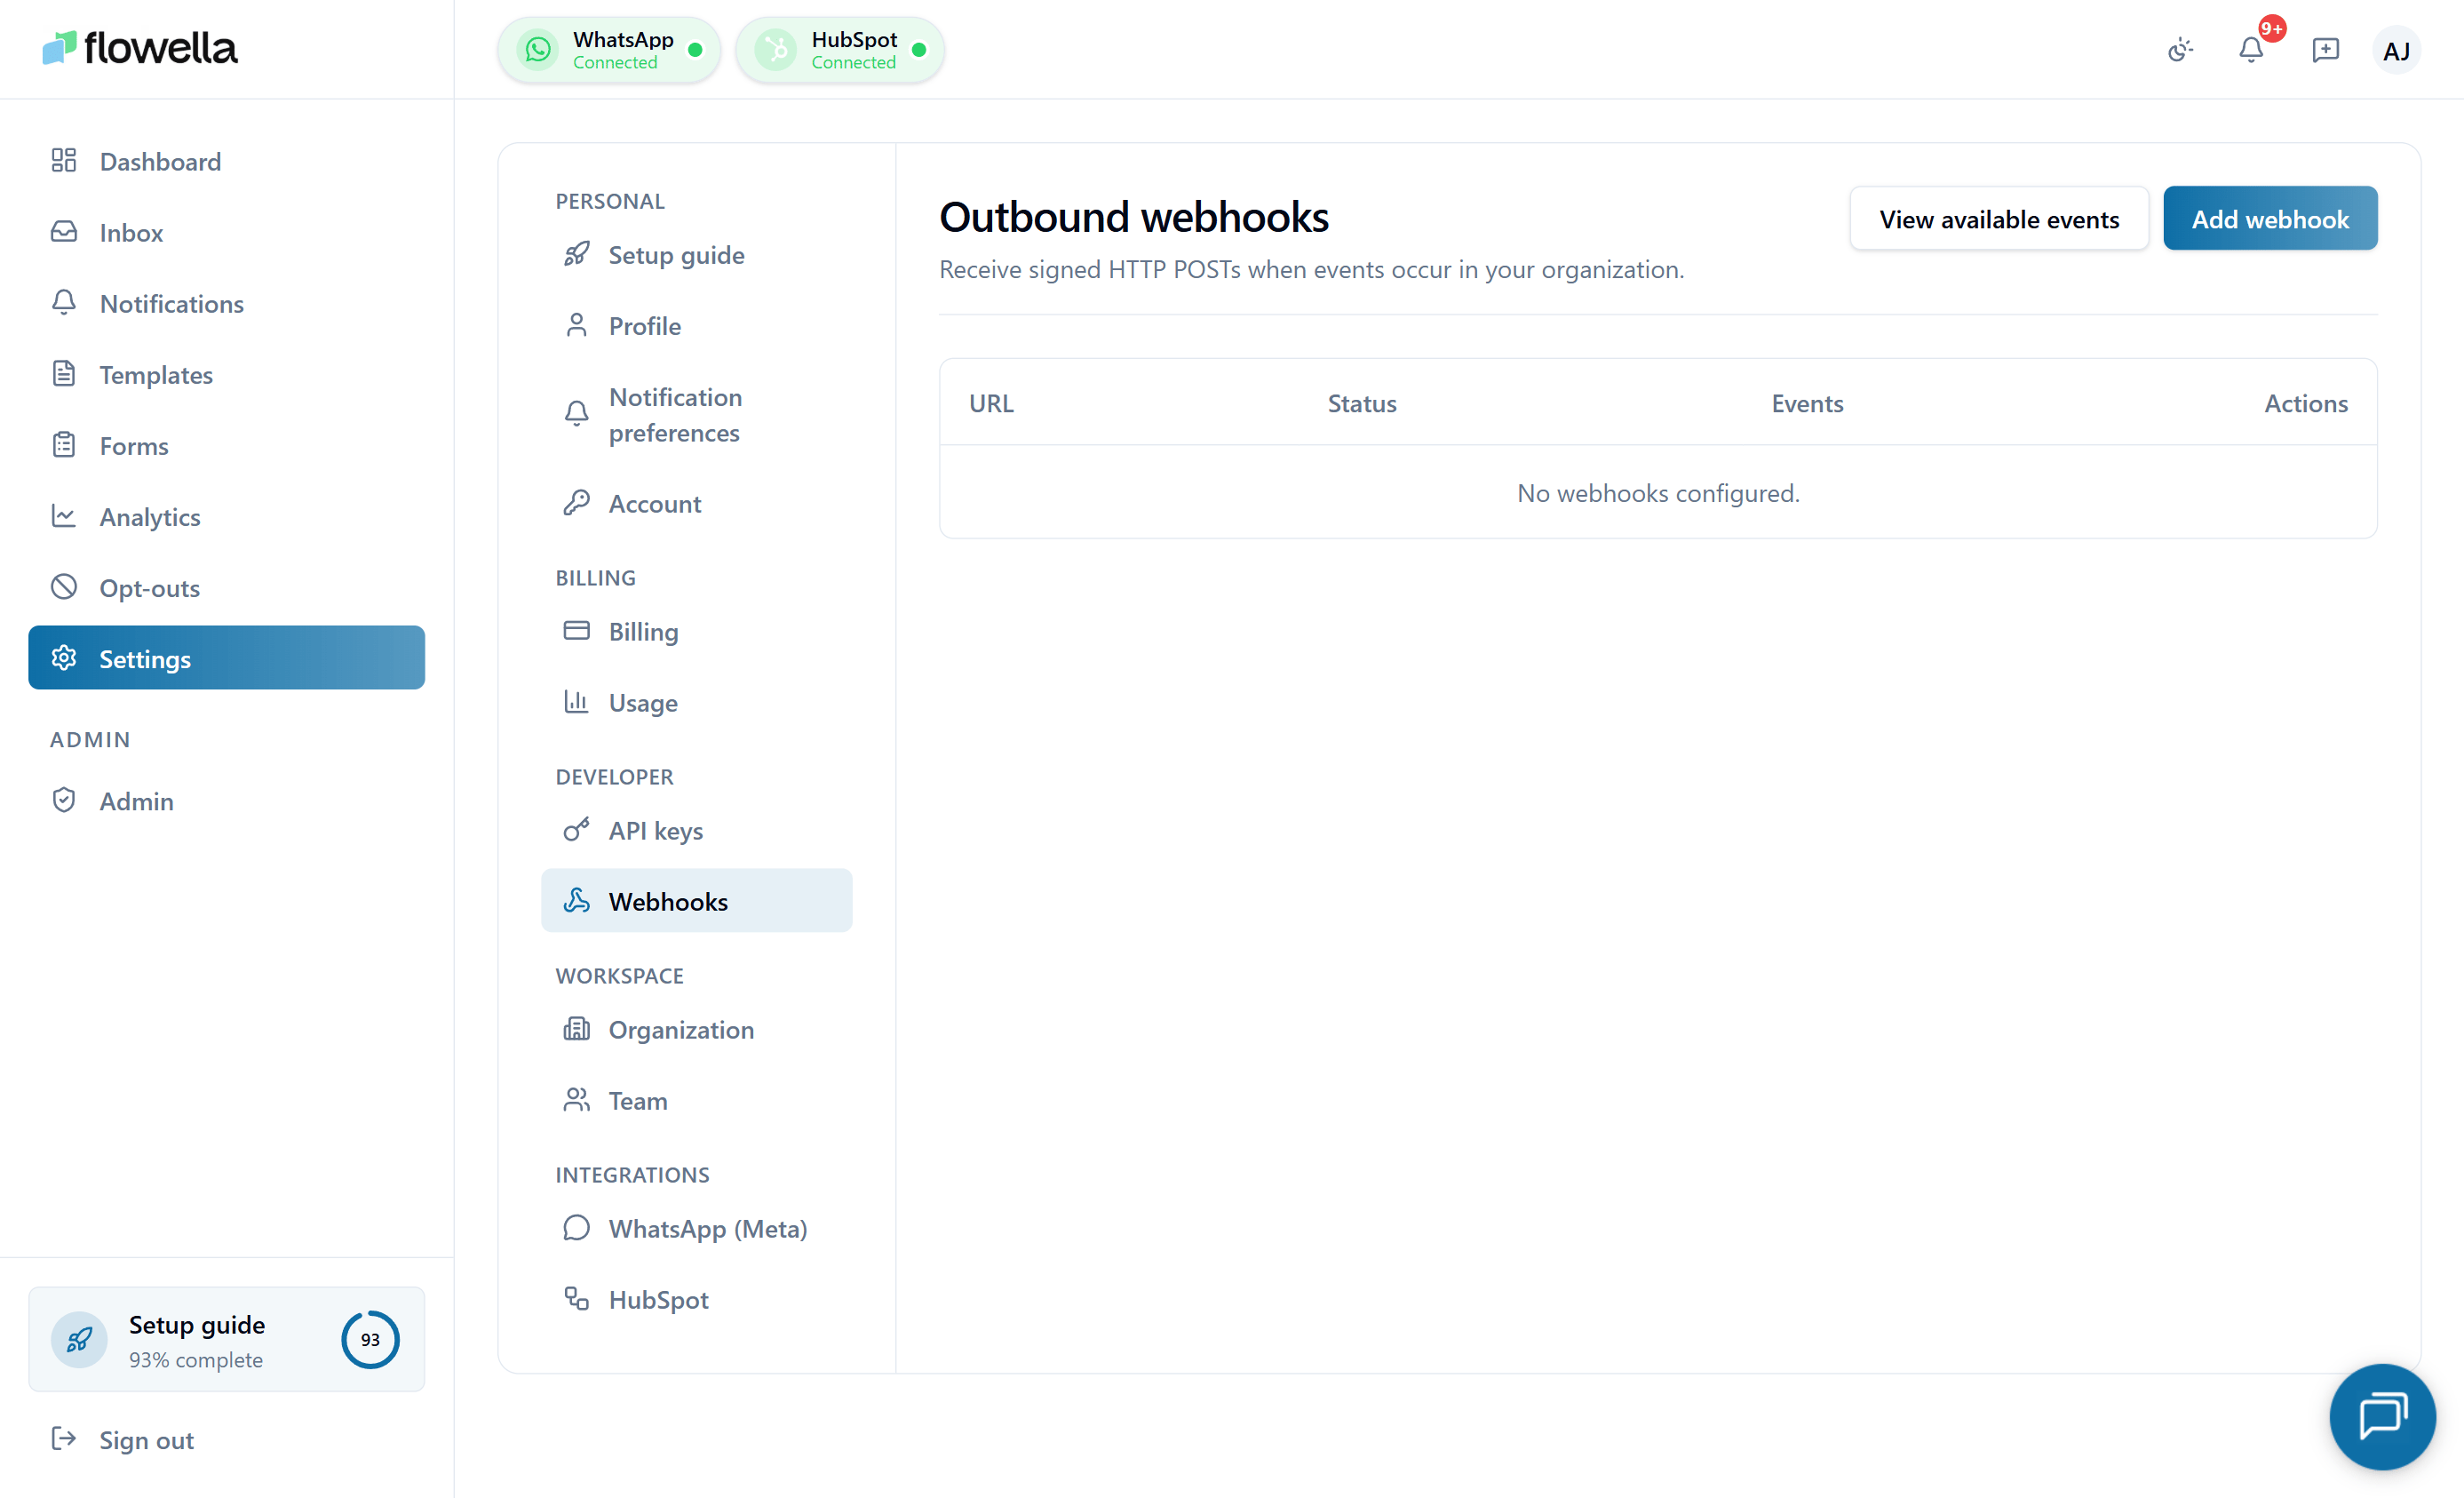
Task: Click the Account key icon
Action: 576,503
